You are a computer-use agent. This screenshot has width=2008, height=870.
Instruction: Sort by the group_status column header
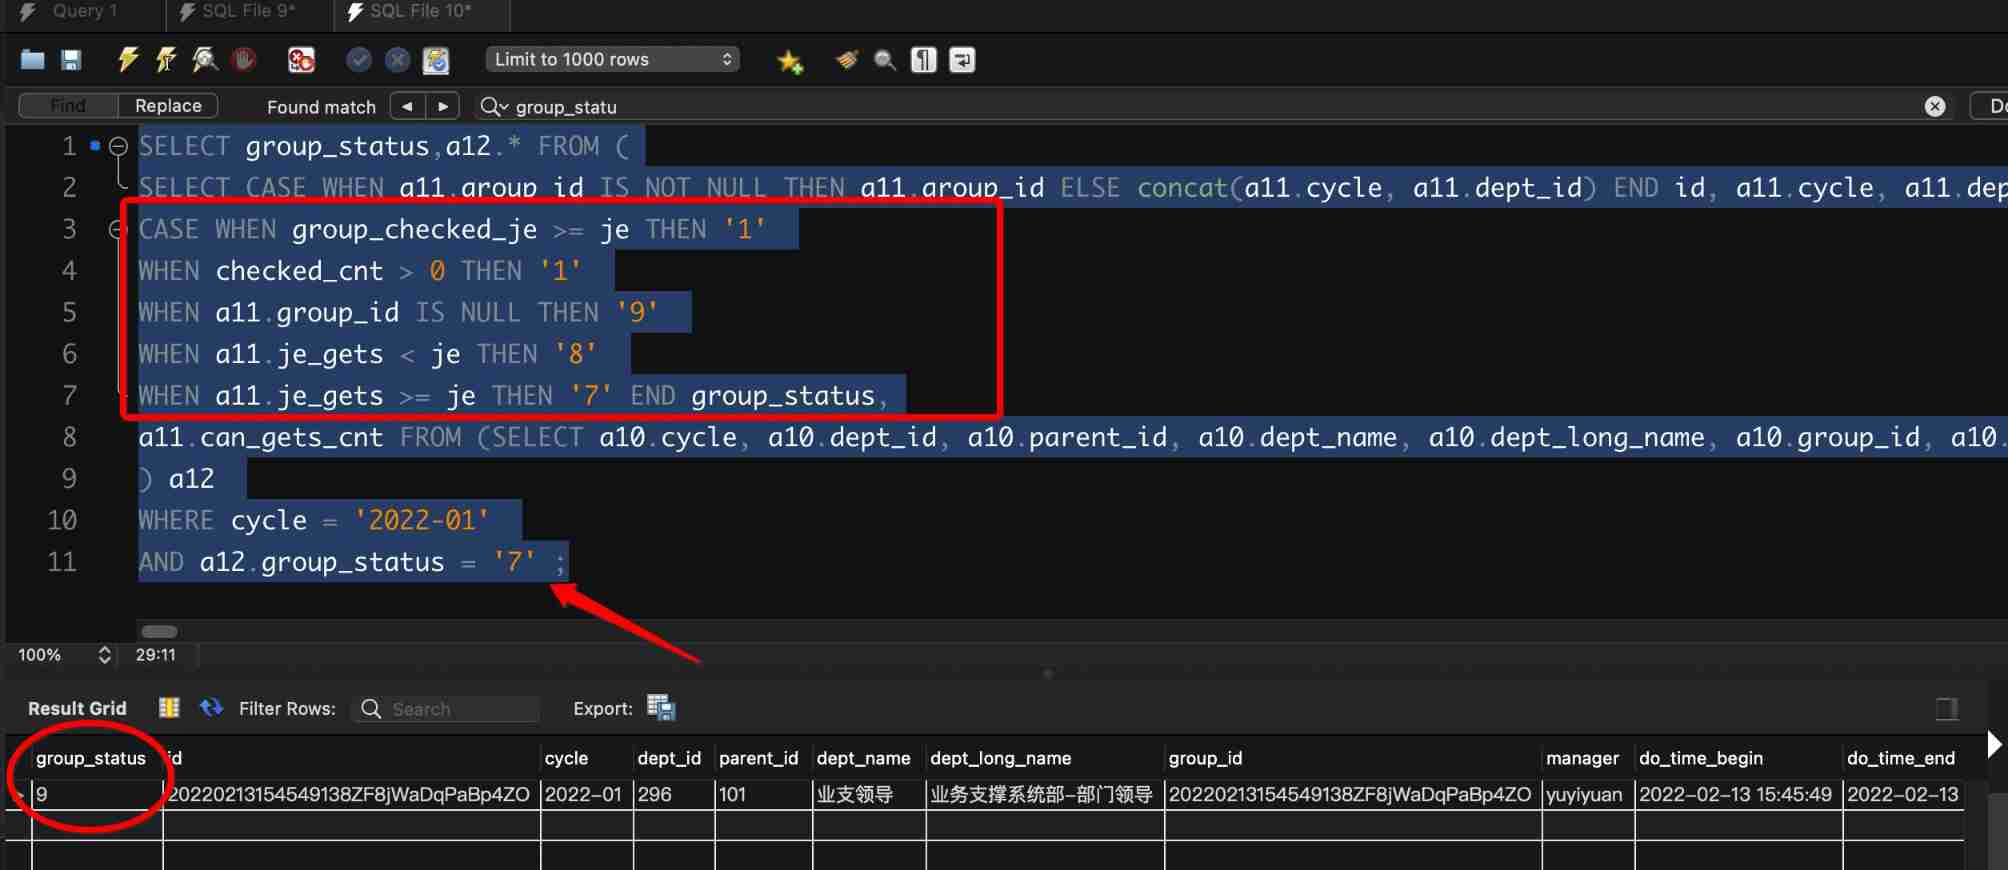tap(91, 758)
